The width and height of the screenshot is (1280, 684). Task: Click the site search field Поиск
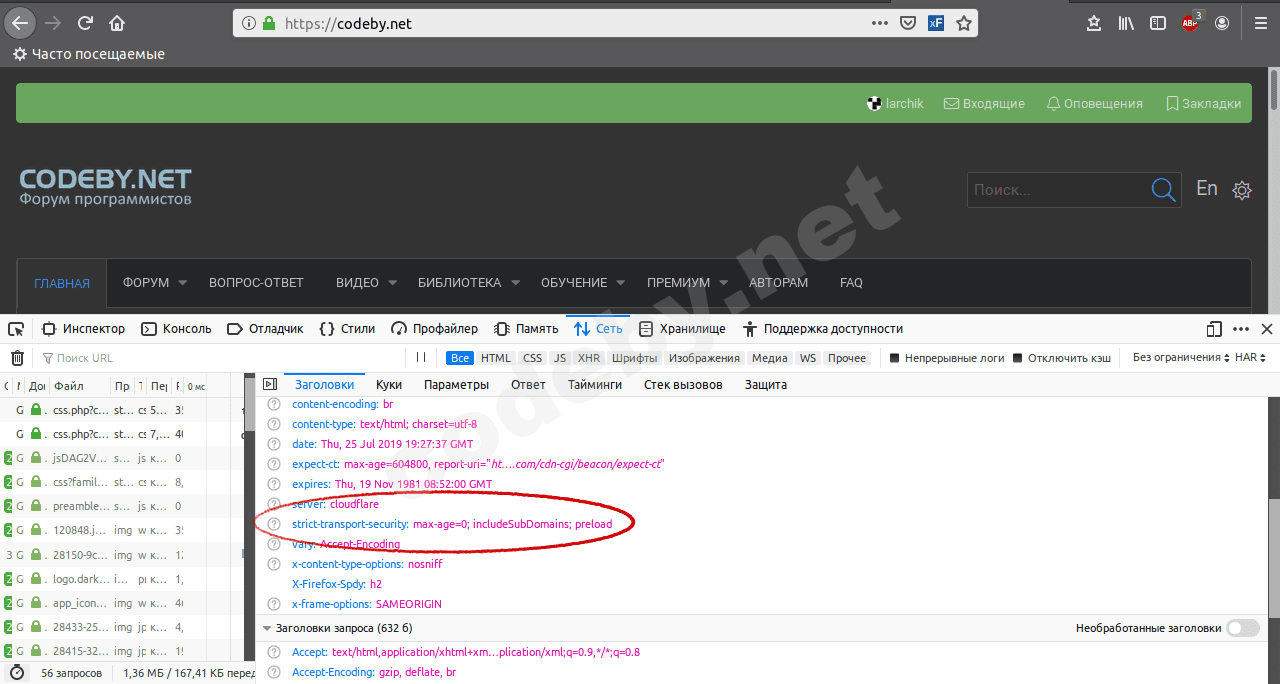point(1059,189)
